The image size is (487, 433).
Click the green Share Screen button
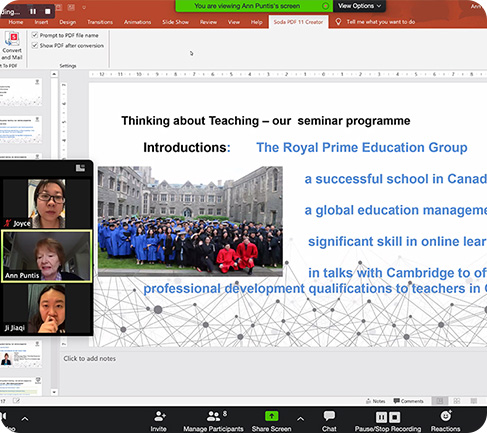[271, 421]
